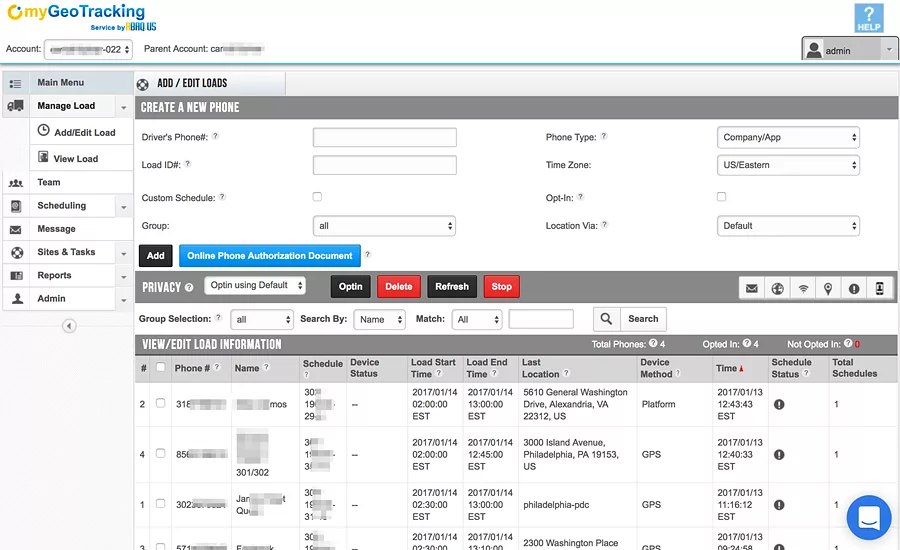Open the Group dropdown in the Create a New Phone form
This screenshot has width=900, height=550.
coord(385,226)
